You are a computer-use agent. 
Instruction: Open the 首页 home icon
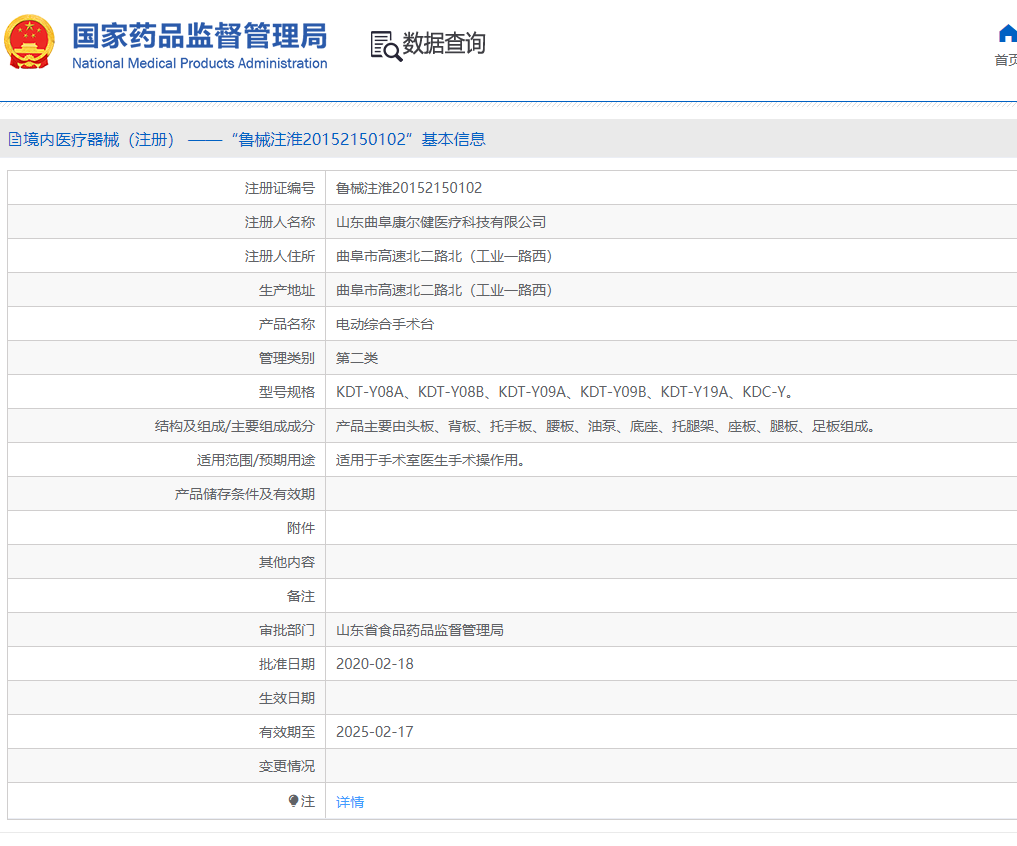point(1007,34)
